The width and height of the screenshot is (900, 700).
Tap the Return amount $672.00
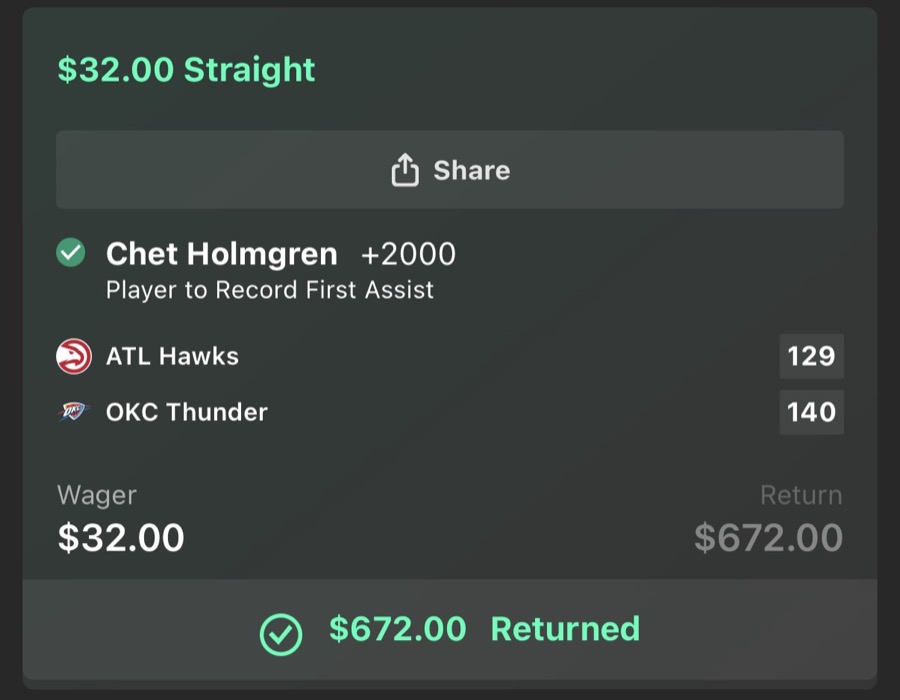click(766, 537)
